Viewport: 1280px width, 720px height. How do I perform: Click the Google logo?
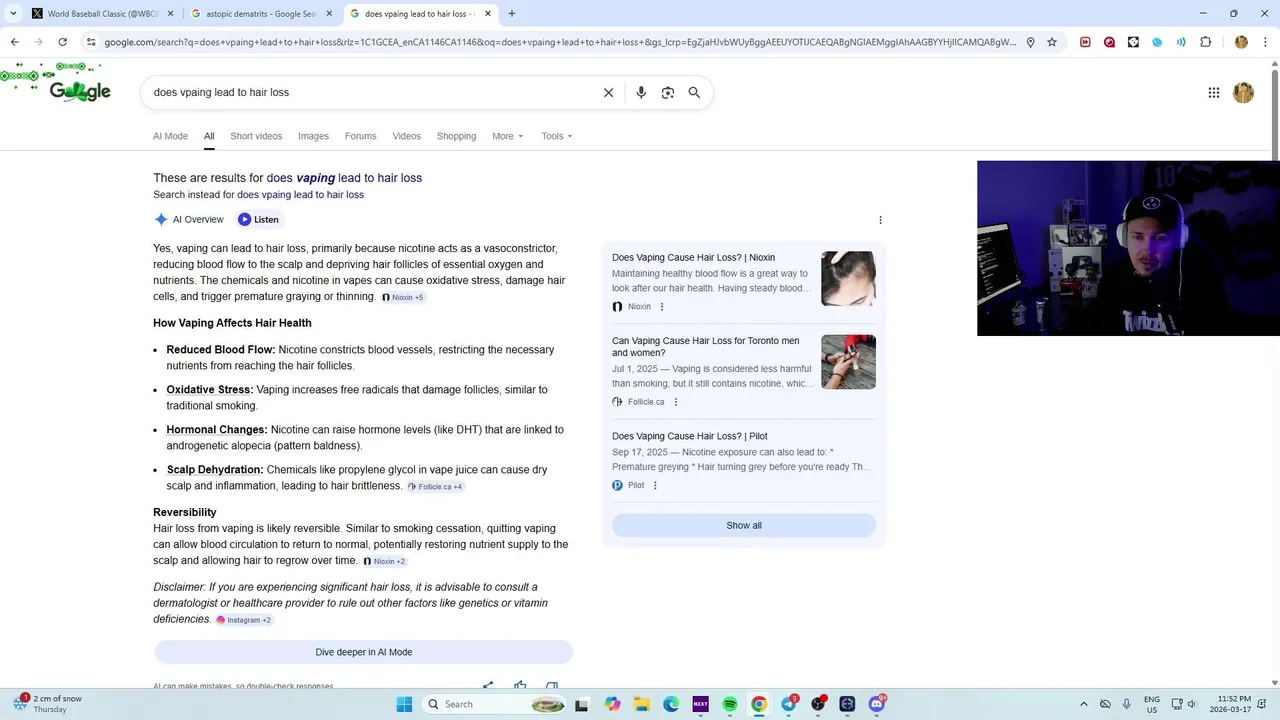pos(80,91)
